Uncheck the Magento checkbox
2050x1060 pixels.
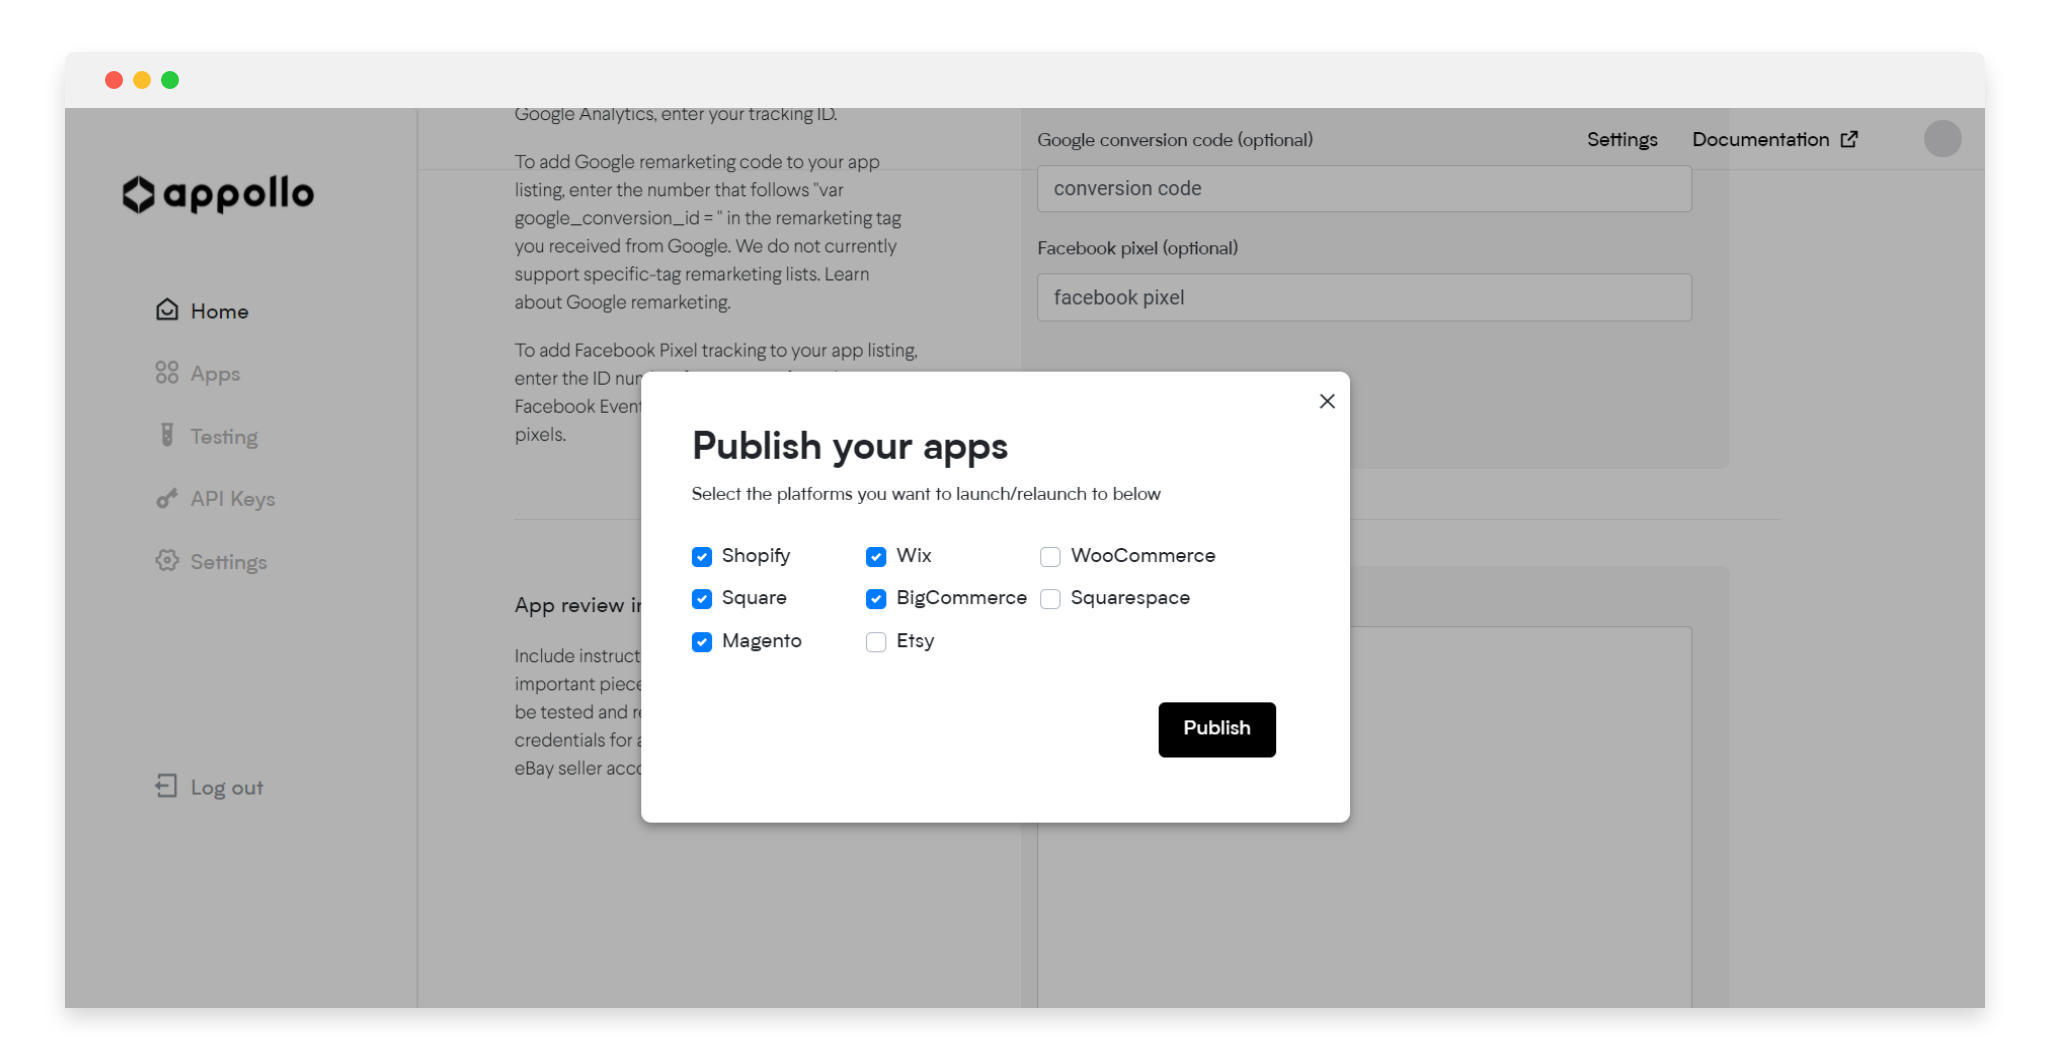point(702,641)
